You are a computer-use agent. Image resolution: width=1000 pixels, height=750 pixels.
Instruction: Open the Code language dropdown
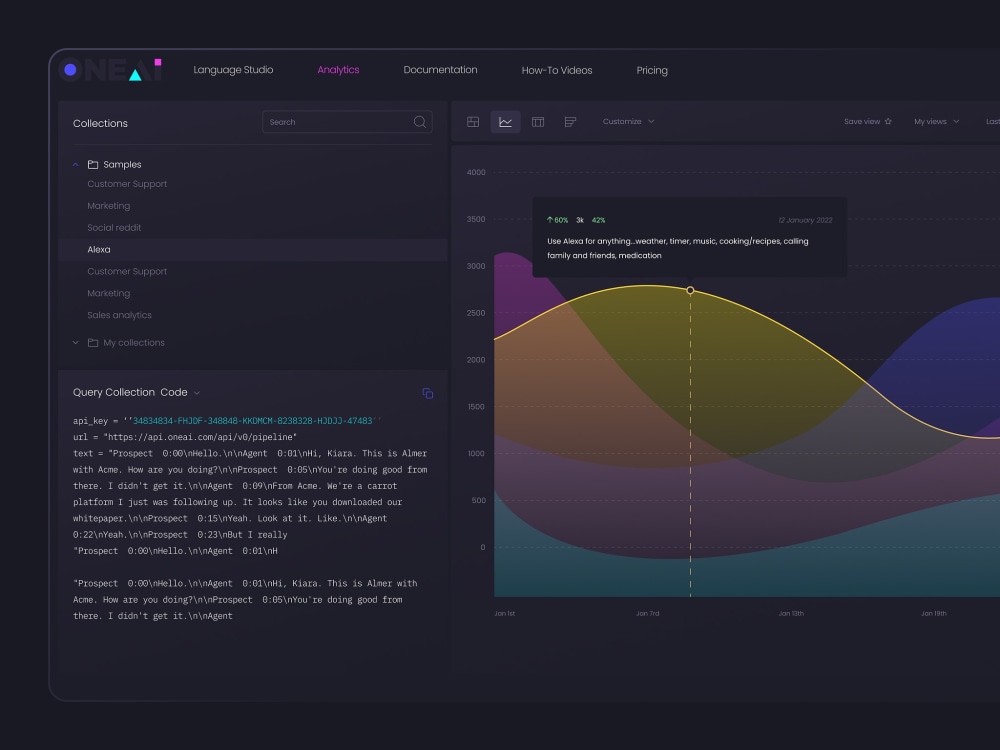pyautogui.click(x=180, y=392)
